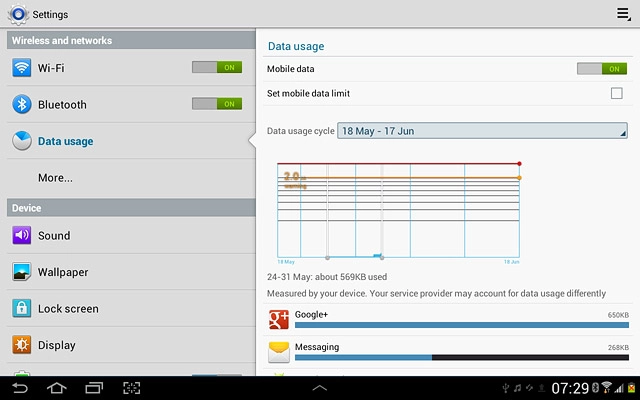
Task: Open Sound settings via speaker icon
Action: 22,236
